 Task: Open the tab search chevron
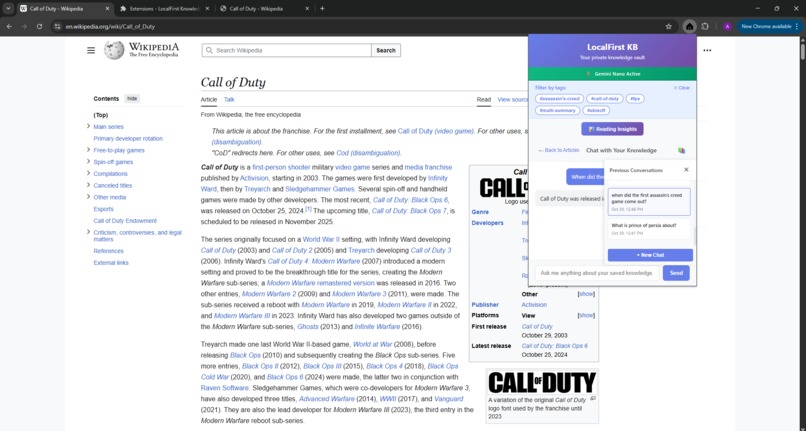8,8
